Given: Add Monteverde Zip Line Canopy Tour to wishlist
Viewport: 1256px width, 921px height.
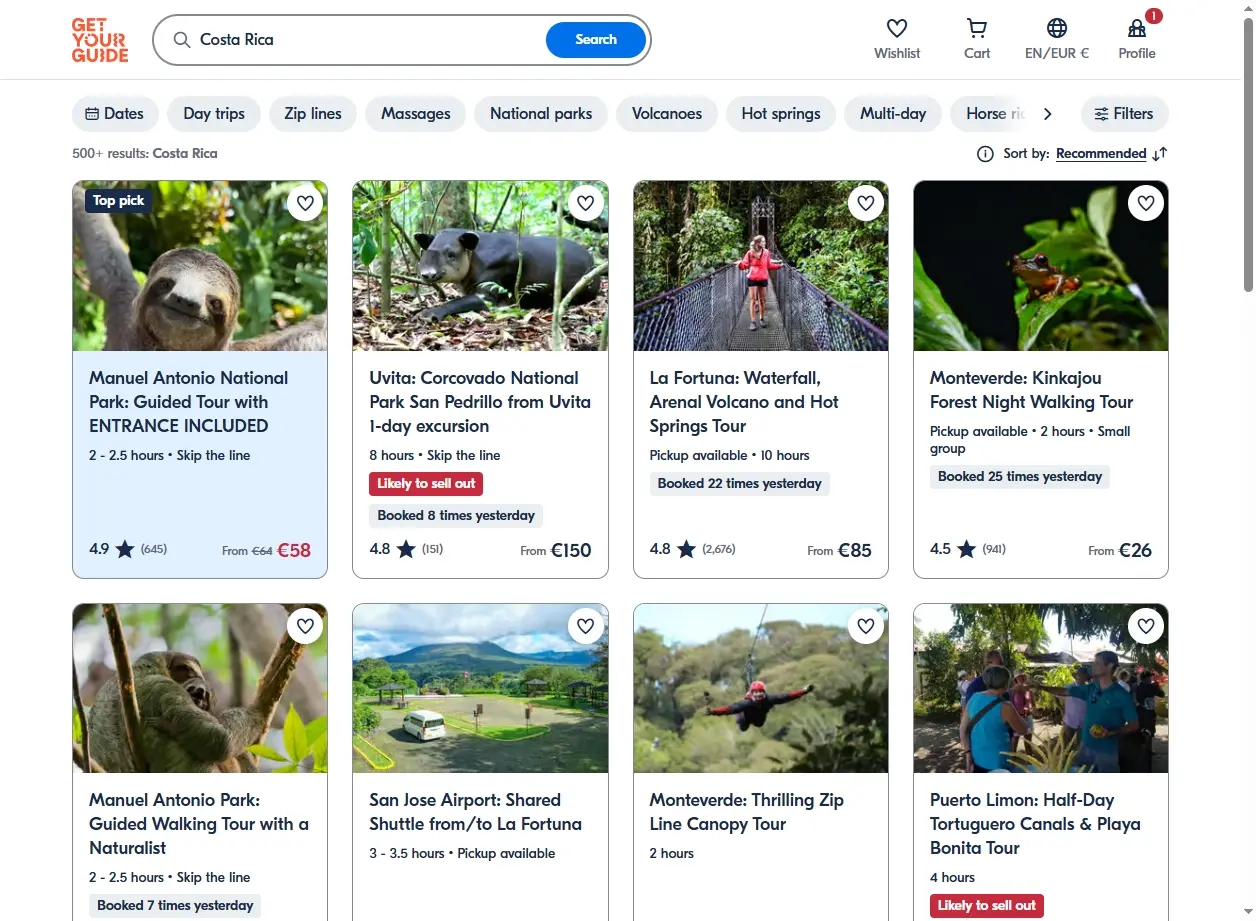Looking at the screenshot, I should click(x=866, y=626).
